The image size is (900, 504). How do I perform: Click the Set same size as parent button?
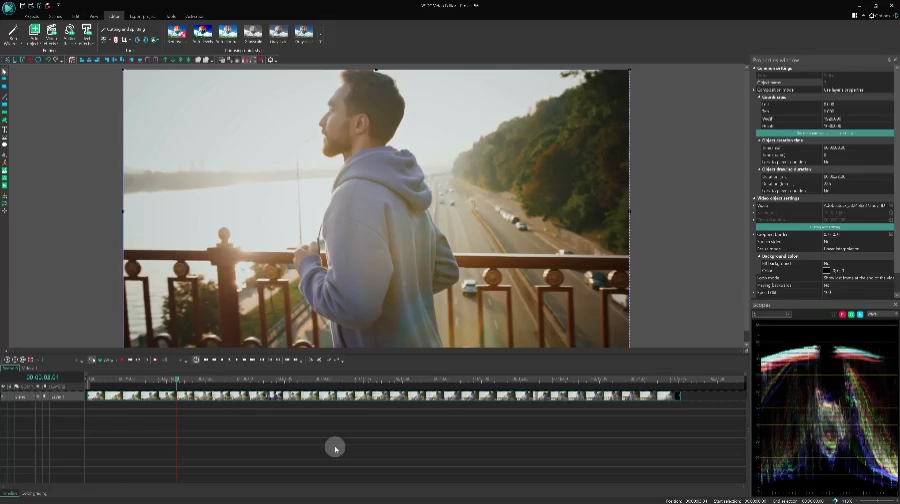824,133
